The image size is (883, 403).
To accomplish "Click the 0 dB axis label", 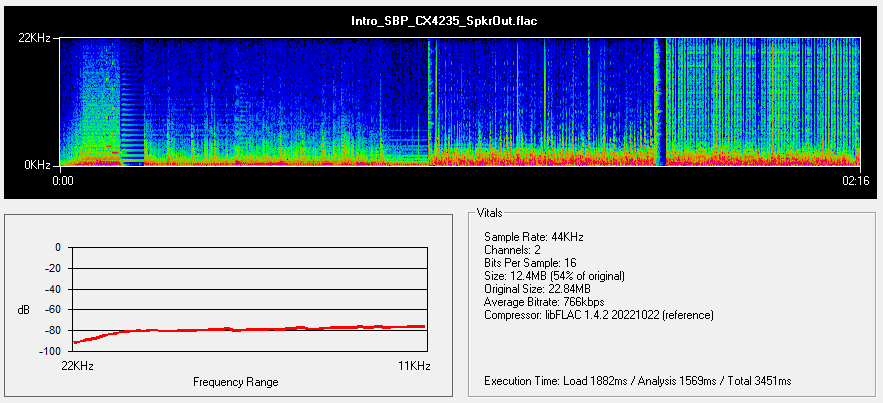I will pyautogui.click(x=57, y=247).
